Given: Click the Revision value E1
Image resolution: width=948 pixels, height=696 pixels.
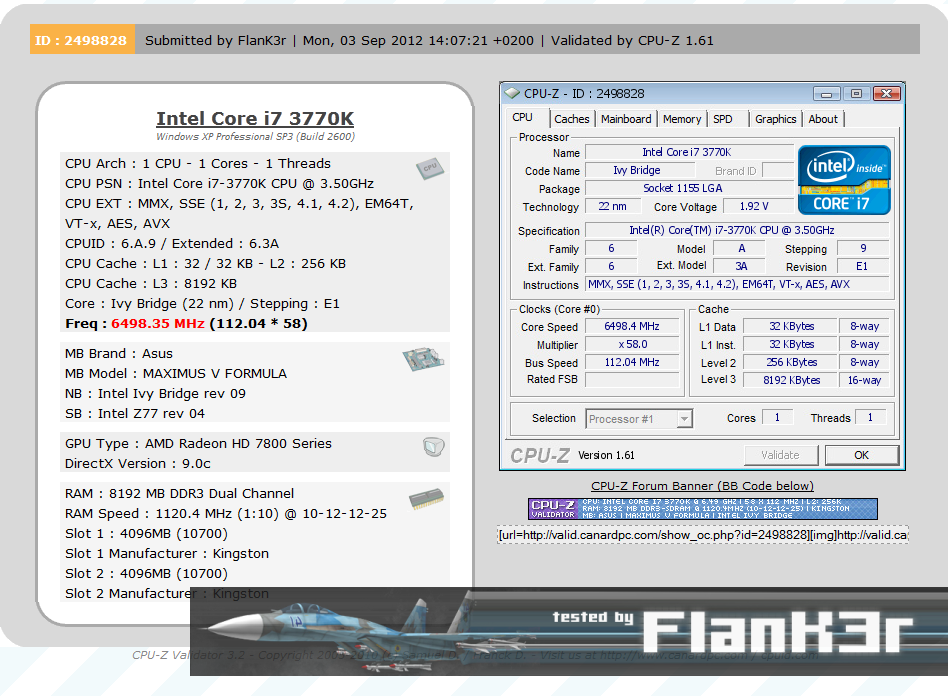Looking at the screenshot, I should (x=863, y=267).
